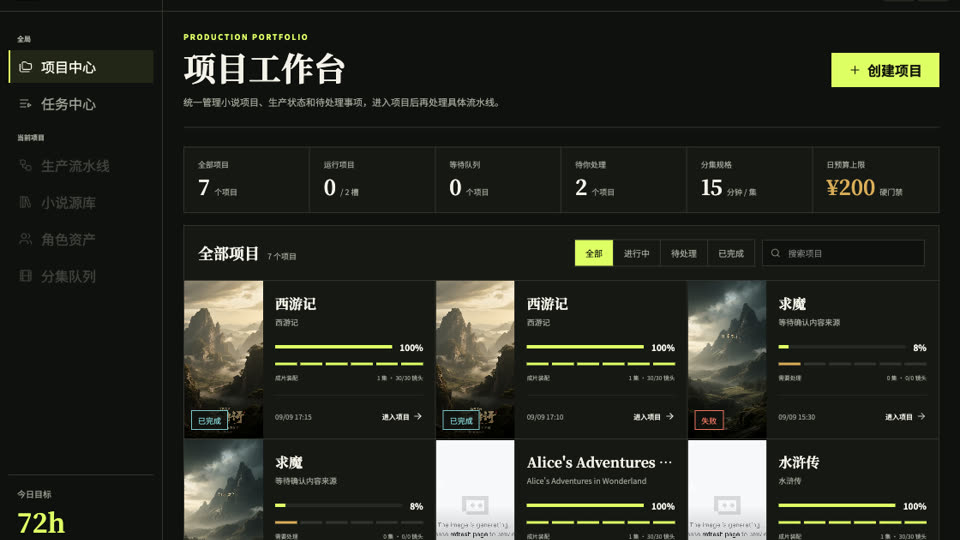Click the 分集规格 15 分钟 stat
Screen dimensions: 960x540
(x=749, y=180)
